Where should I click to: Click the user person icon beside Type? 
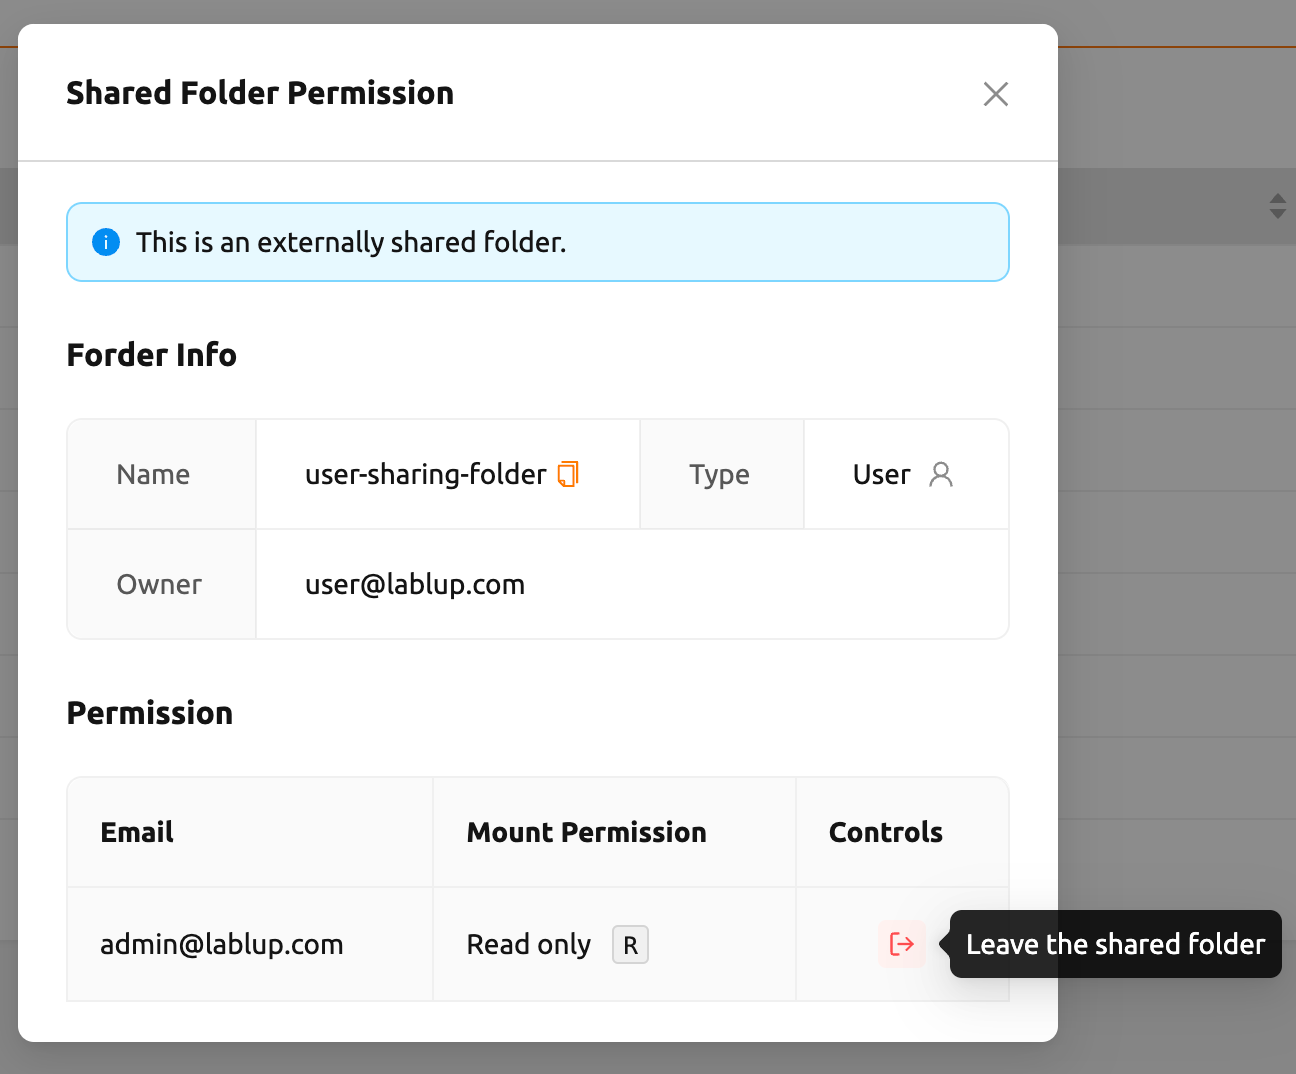(941, 474)
